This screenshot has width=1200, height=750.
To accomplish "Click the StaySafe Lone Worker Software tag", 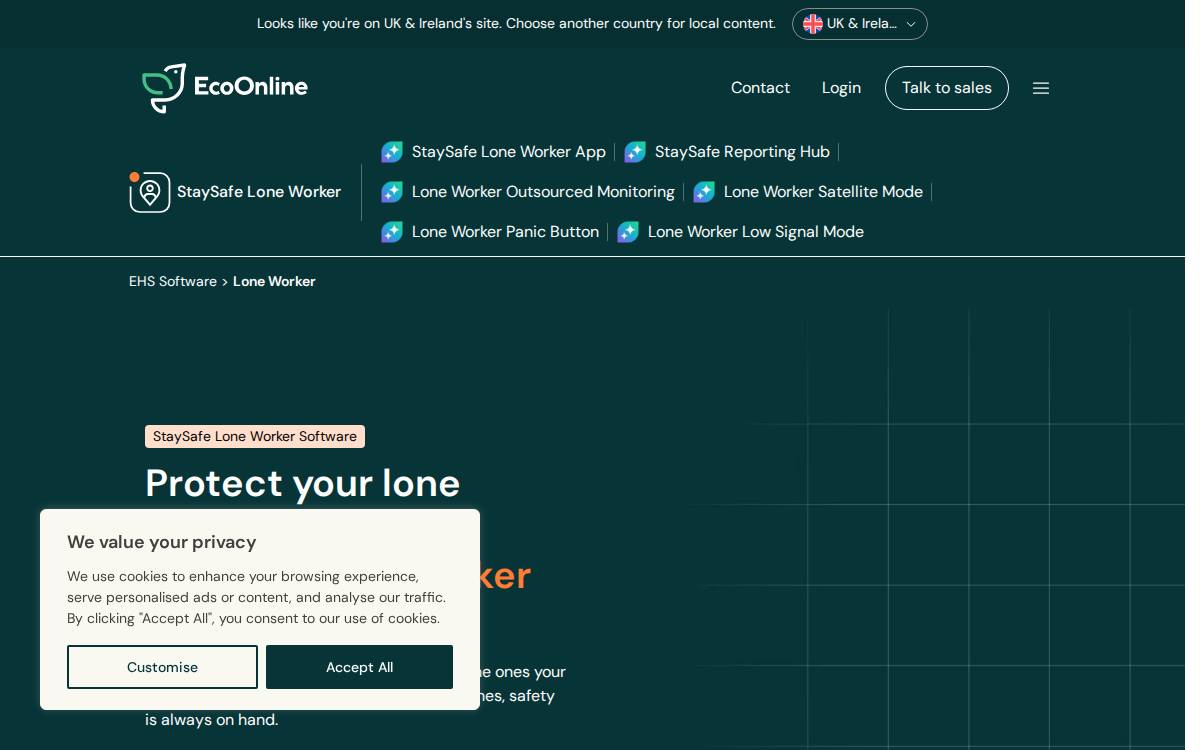I will coord(255,436).
